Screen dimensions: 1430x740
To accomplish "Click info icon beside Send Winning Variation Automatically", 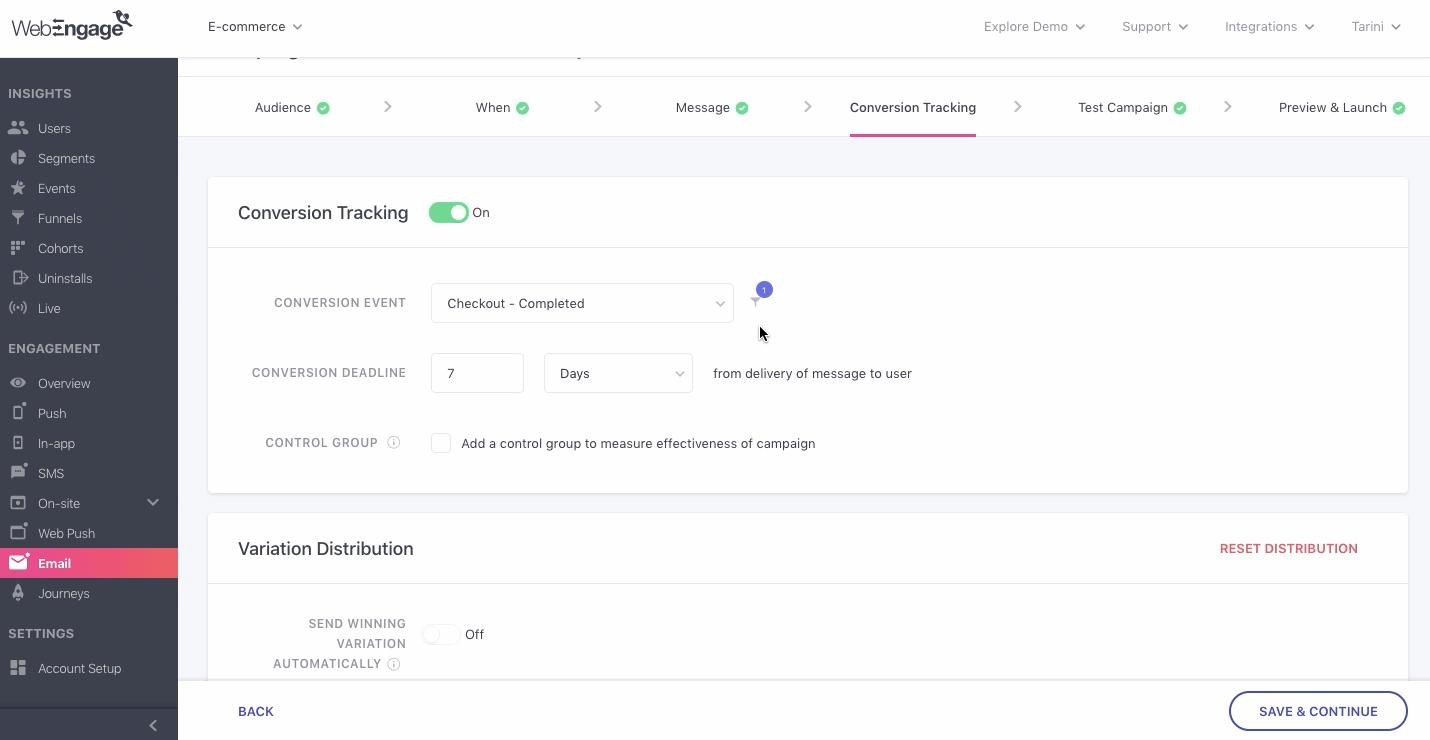I will point(394,664).
